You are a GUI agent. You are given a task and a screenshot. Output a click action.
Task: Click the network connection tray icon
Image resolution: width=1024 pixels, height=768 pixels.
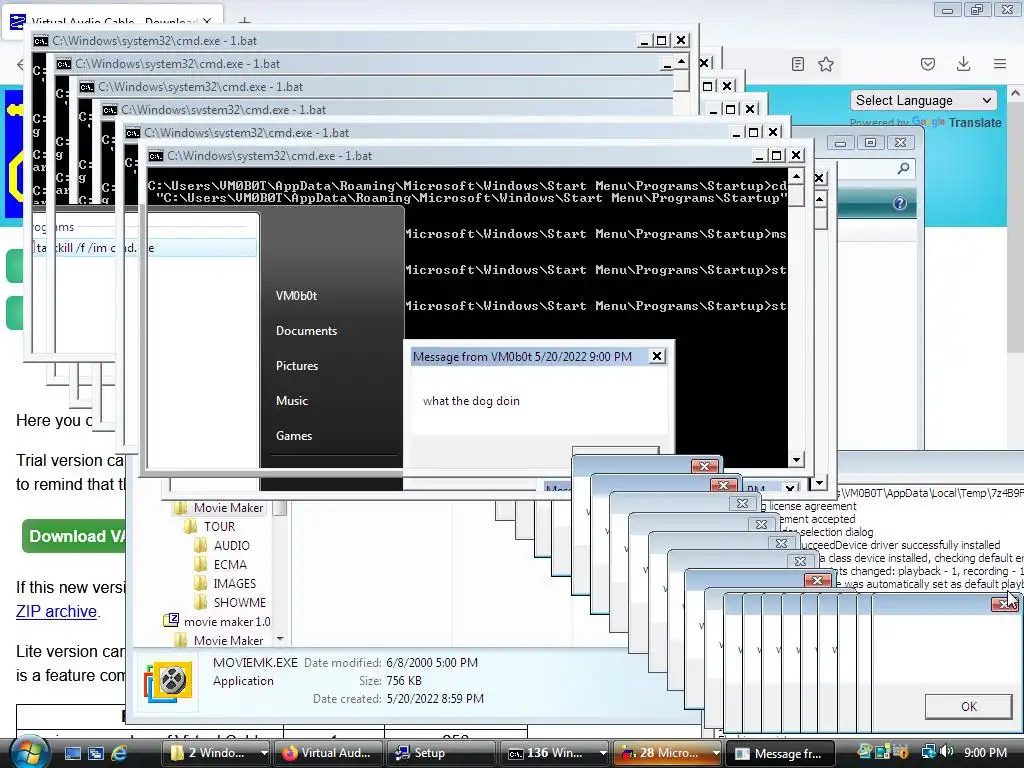click(x=928, y=752)
